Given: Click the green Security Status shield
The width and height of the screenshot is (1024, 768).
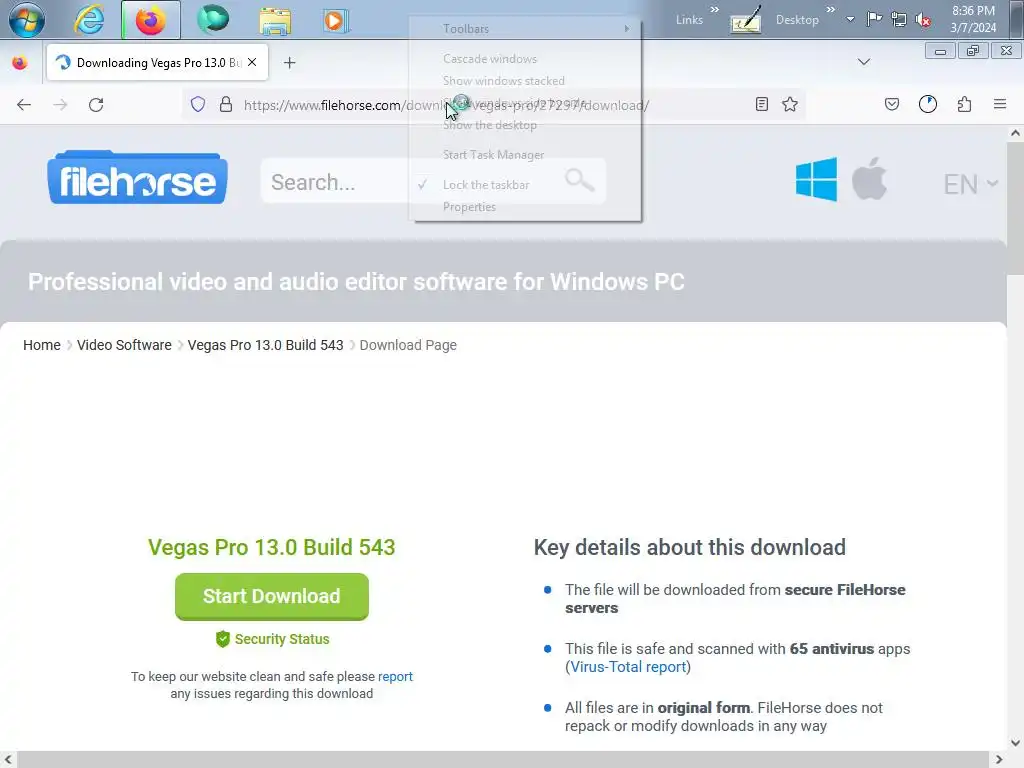Looking at the screenshot, I should tap(223, 639).
